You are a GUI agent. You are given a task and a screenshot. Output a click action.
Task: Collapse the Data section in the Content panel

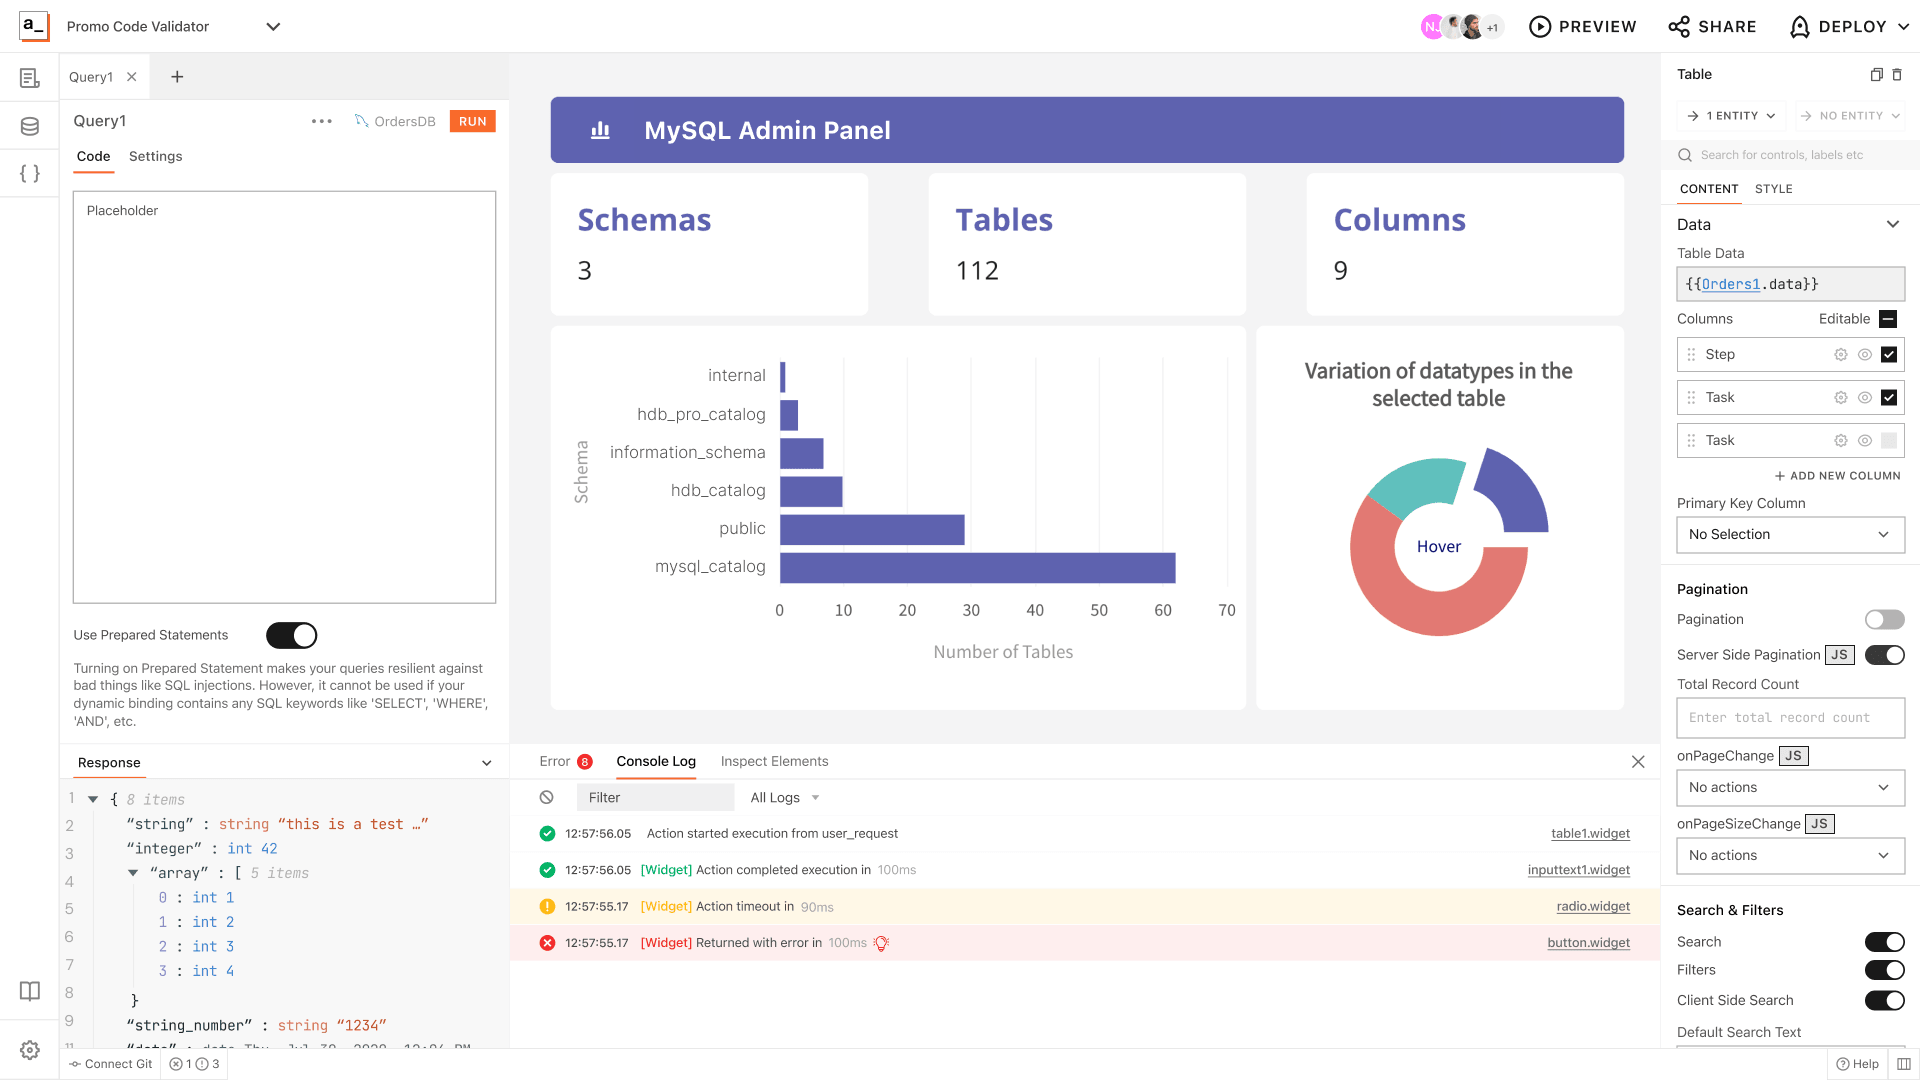click(x=1893, y=224)
